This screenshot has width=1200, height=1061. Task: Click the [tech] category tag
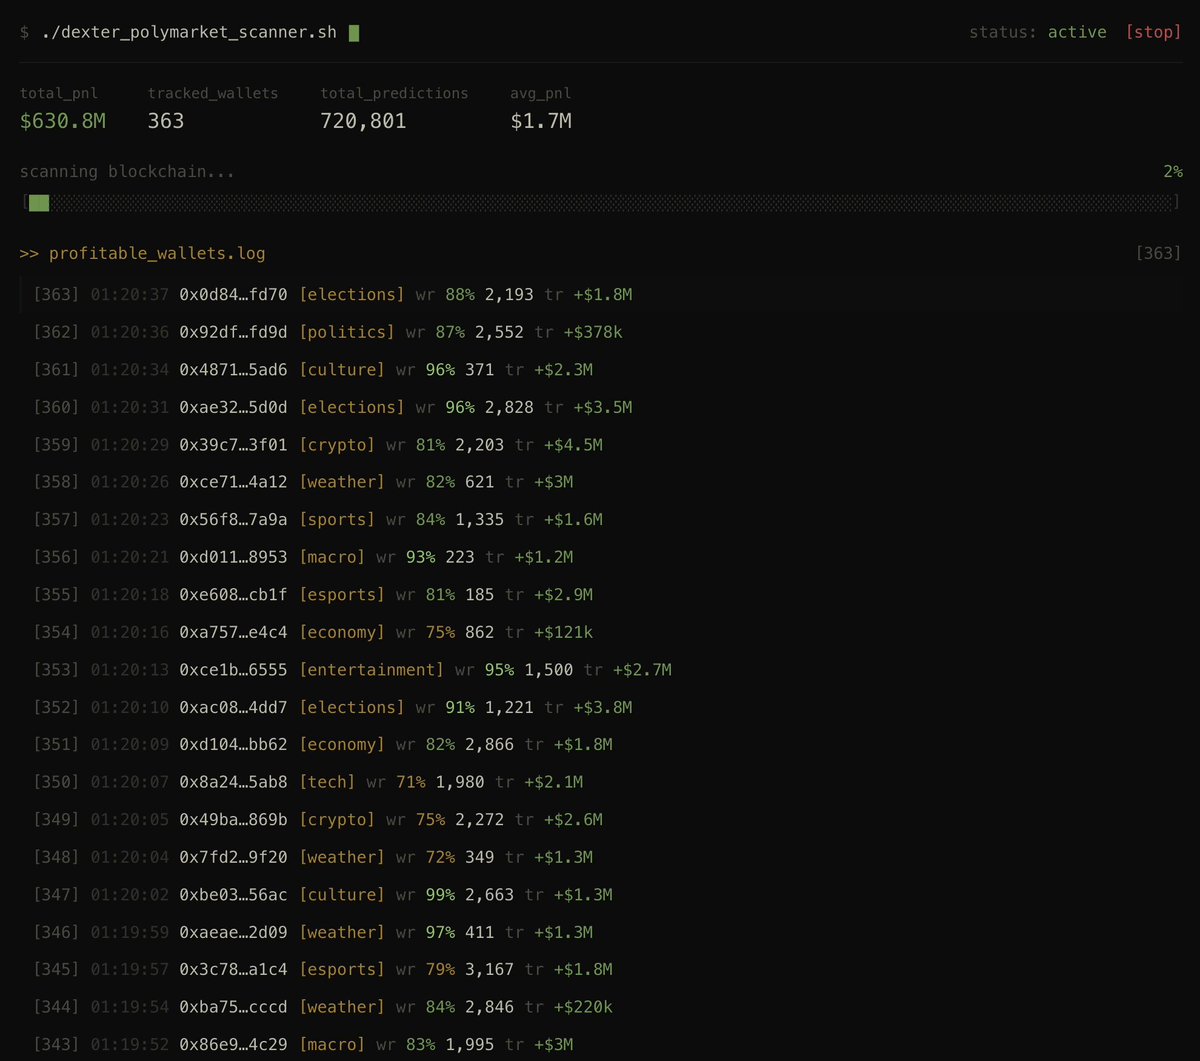pyautogui.click(x=326, y=782)
